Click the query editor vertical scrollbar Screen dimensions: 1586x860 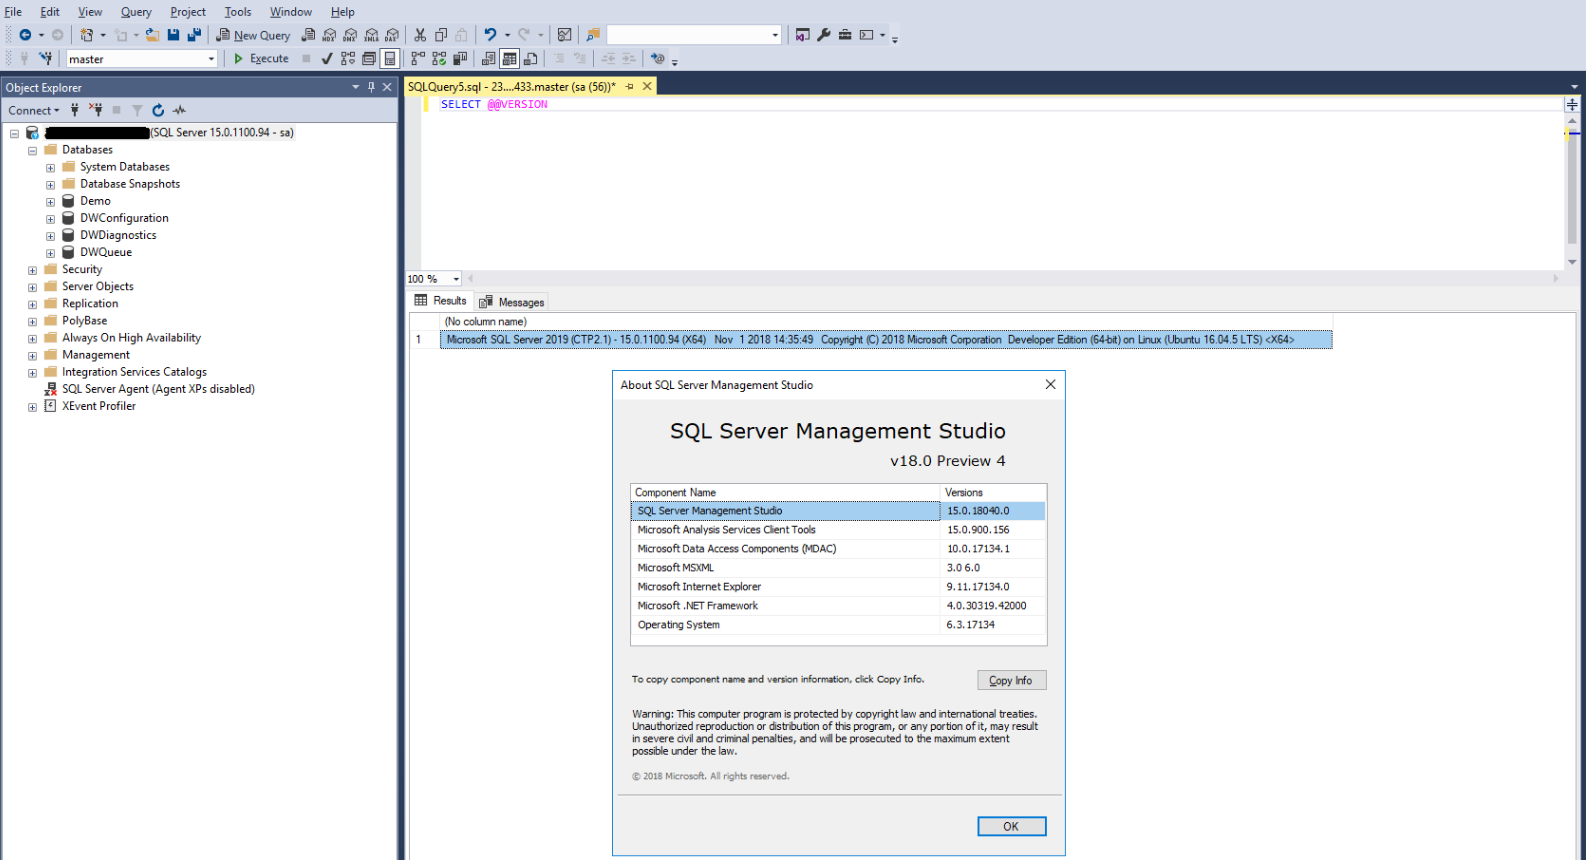point(1572,190)
